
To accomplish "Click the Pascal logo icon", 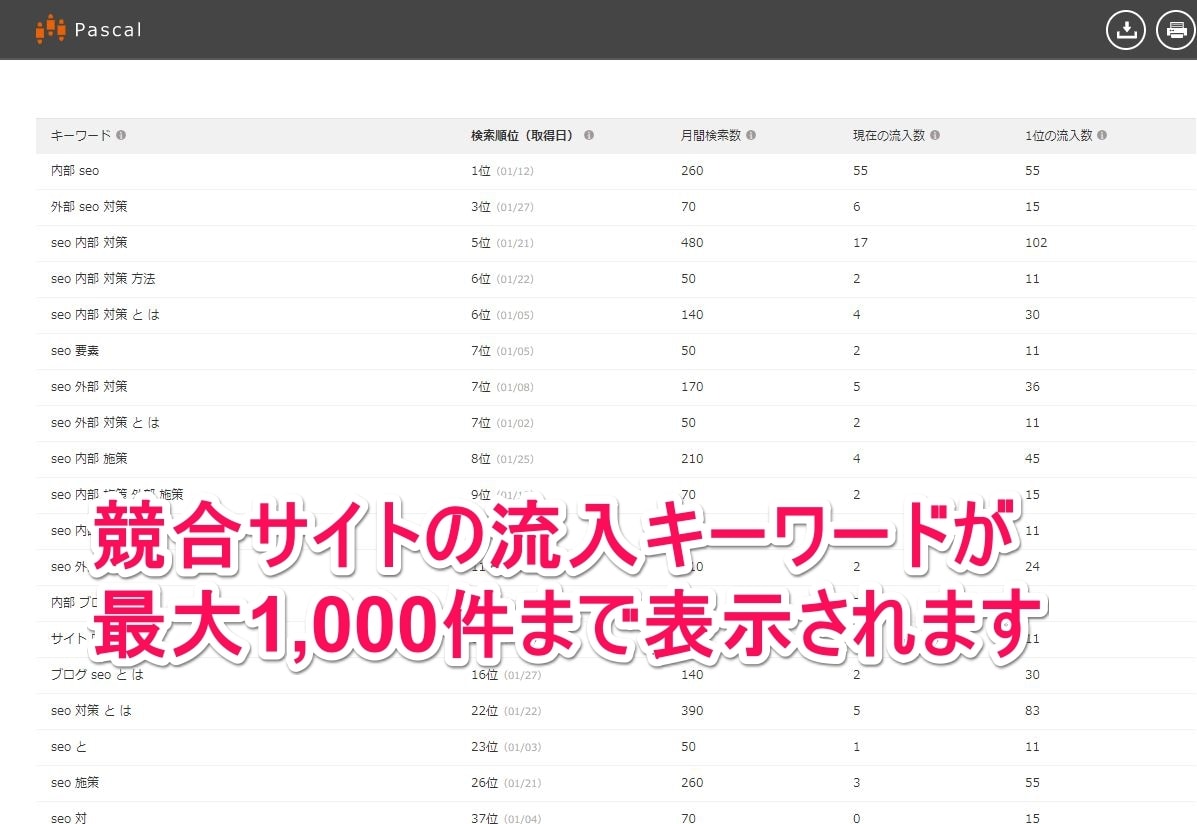I will (x=50, y=29).
